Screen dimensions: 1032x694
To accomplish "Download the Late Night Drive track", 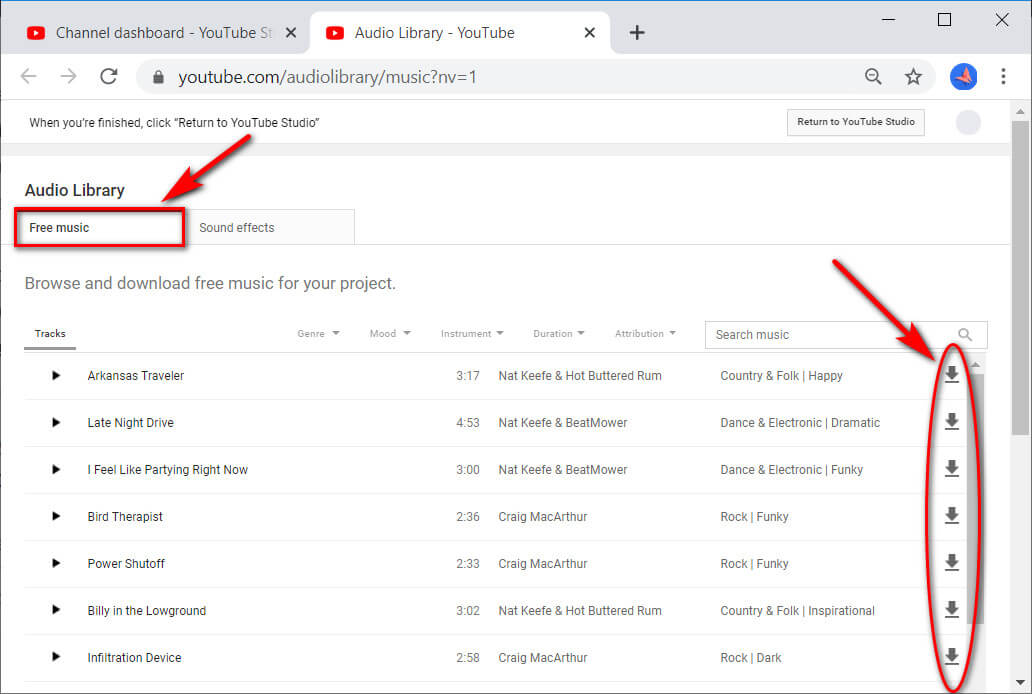I will [951, 422].
